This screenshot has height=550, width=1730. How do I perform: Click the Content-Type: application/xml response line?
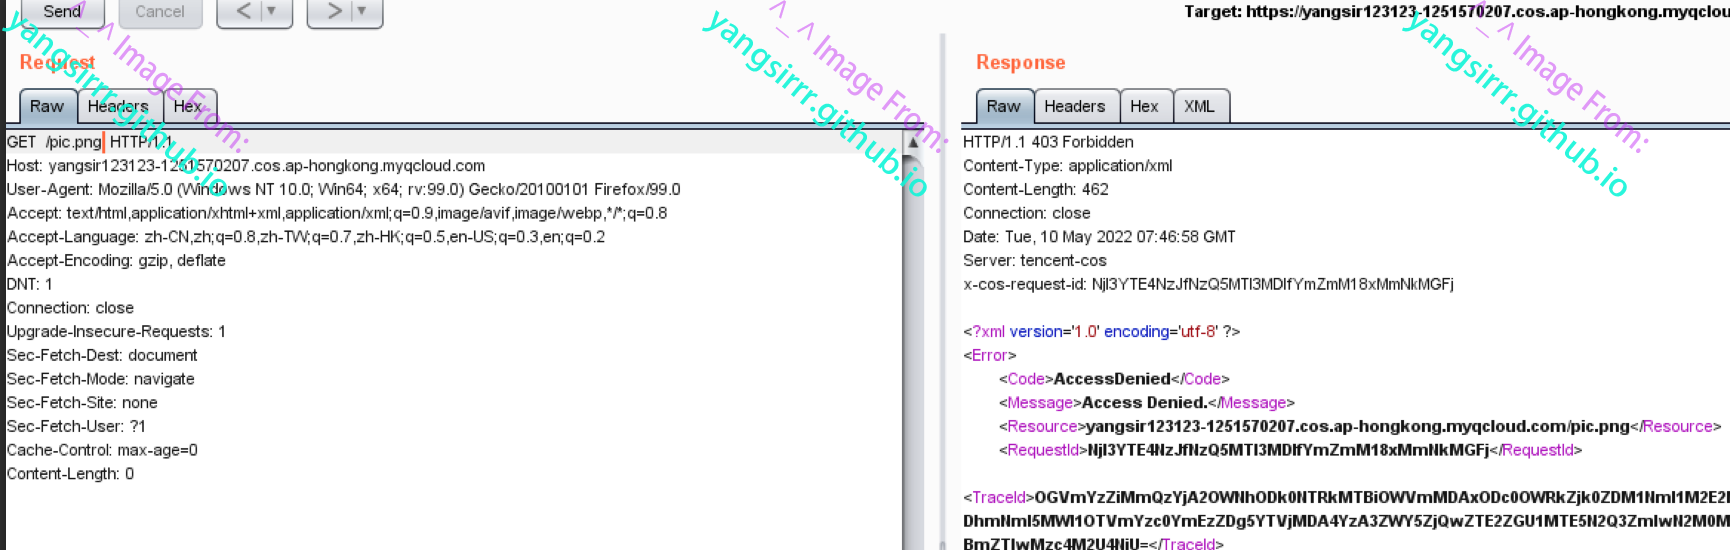click(1067, 166)
